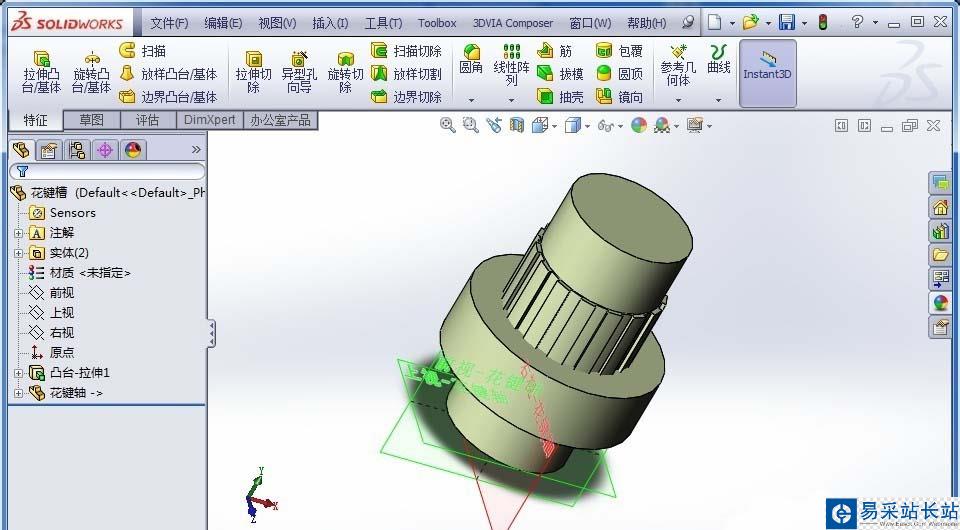Choose the 放样凸台/基体 loft feature

168,74
